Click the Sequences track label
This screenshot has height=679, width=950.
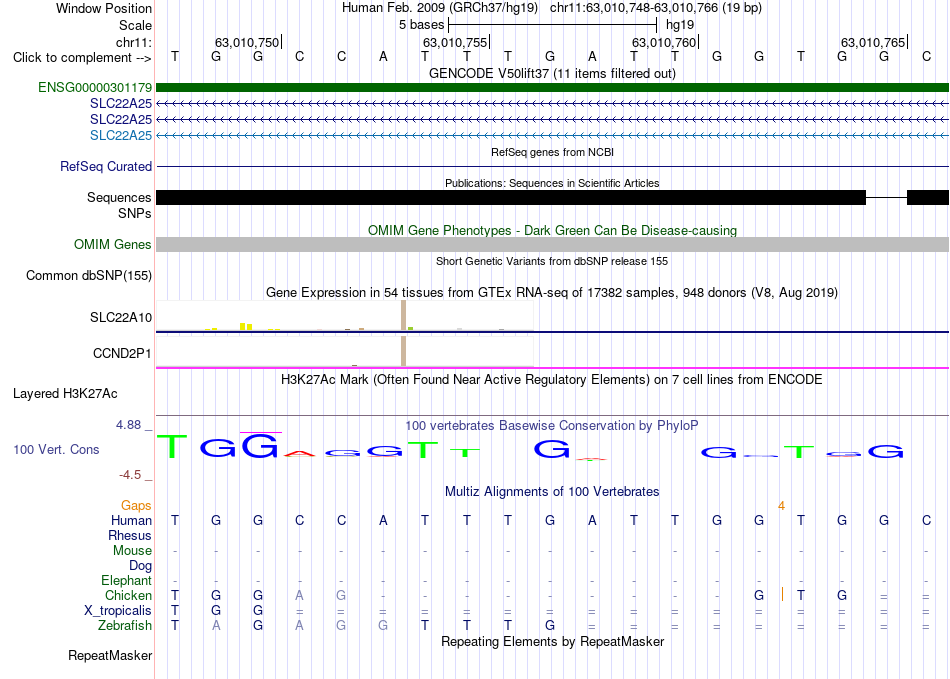pos(119,197)
